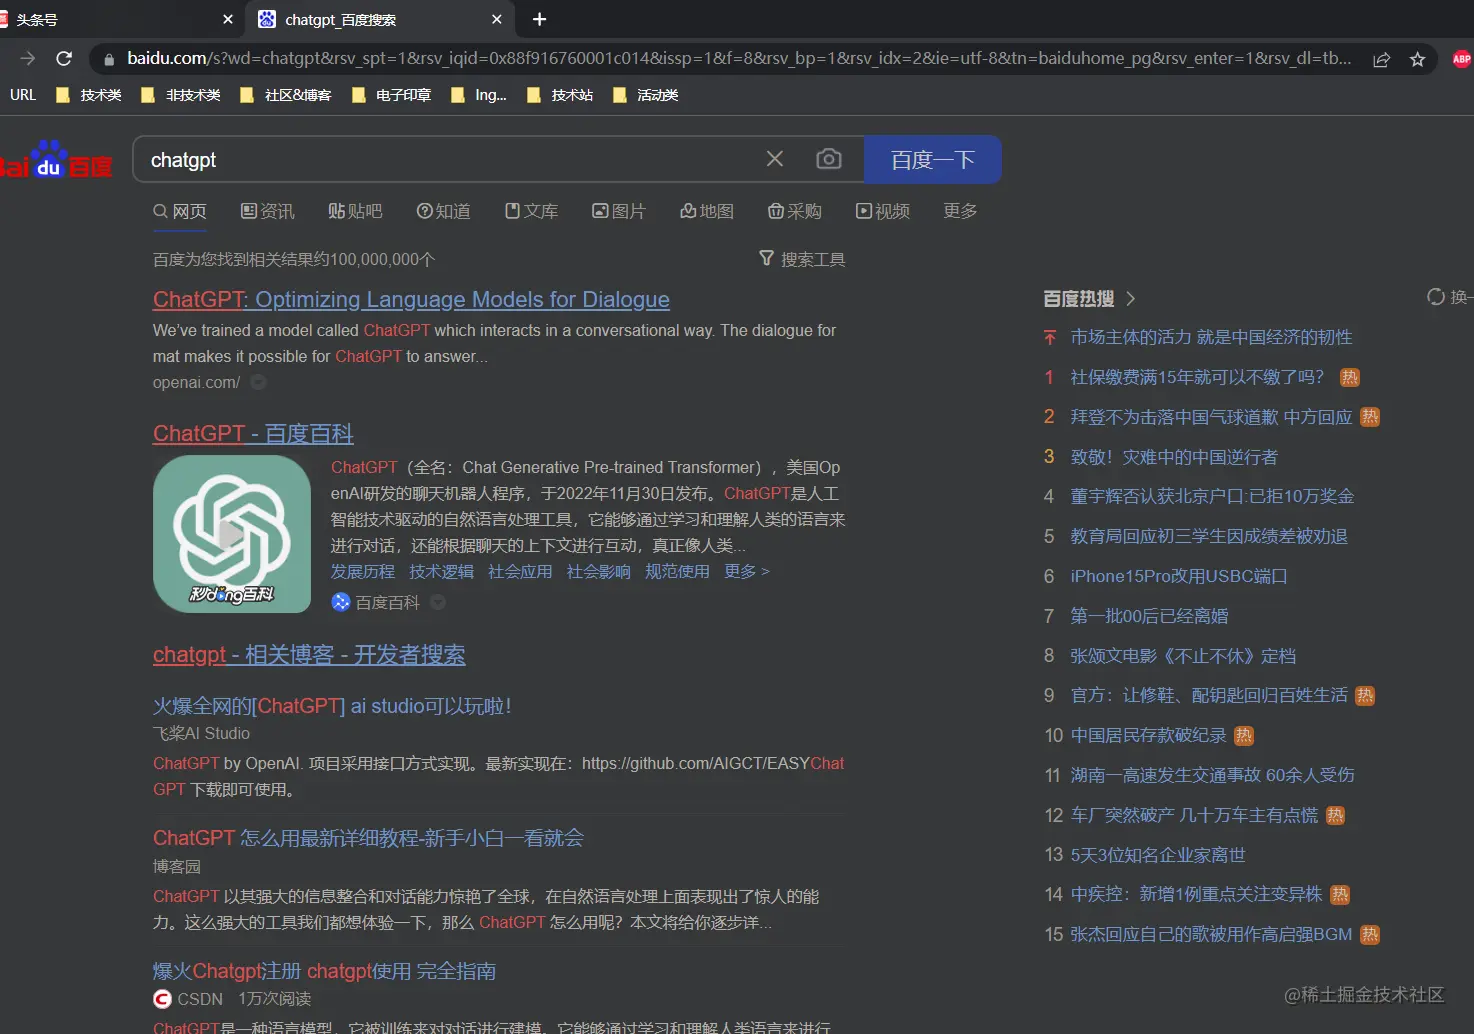Open the 发展历程 sub-link
Screen dimensions: 1474x1034
coord(363,571)
